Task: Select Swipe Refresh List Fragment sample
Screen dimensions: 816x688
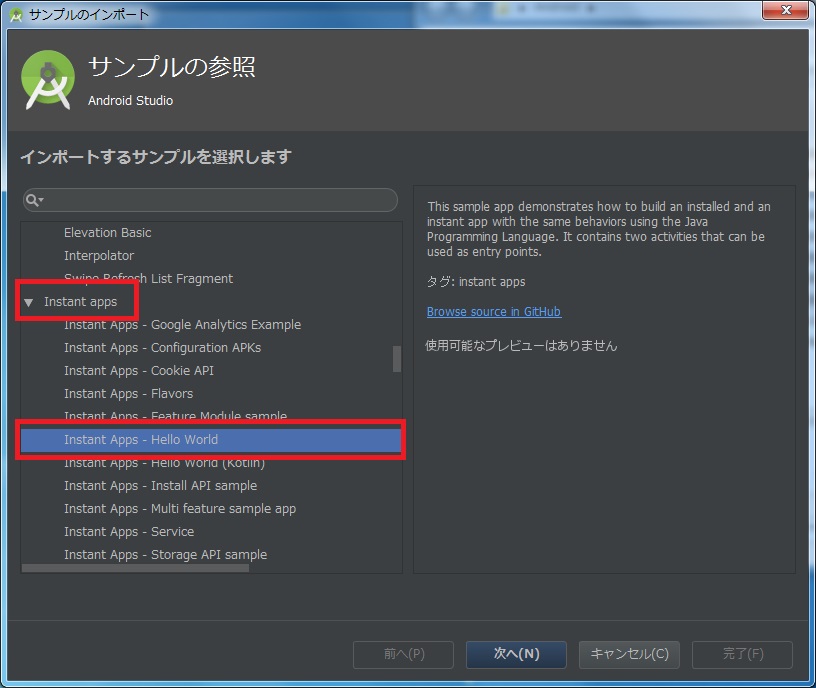Action: tap(148, 278)
